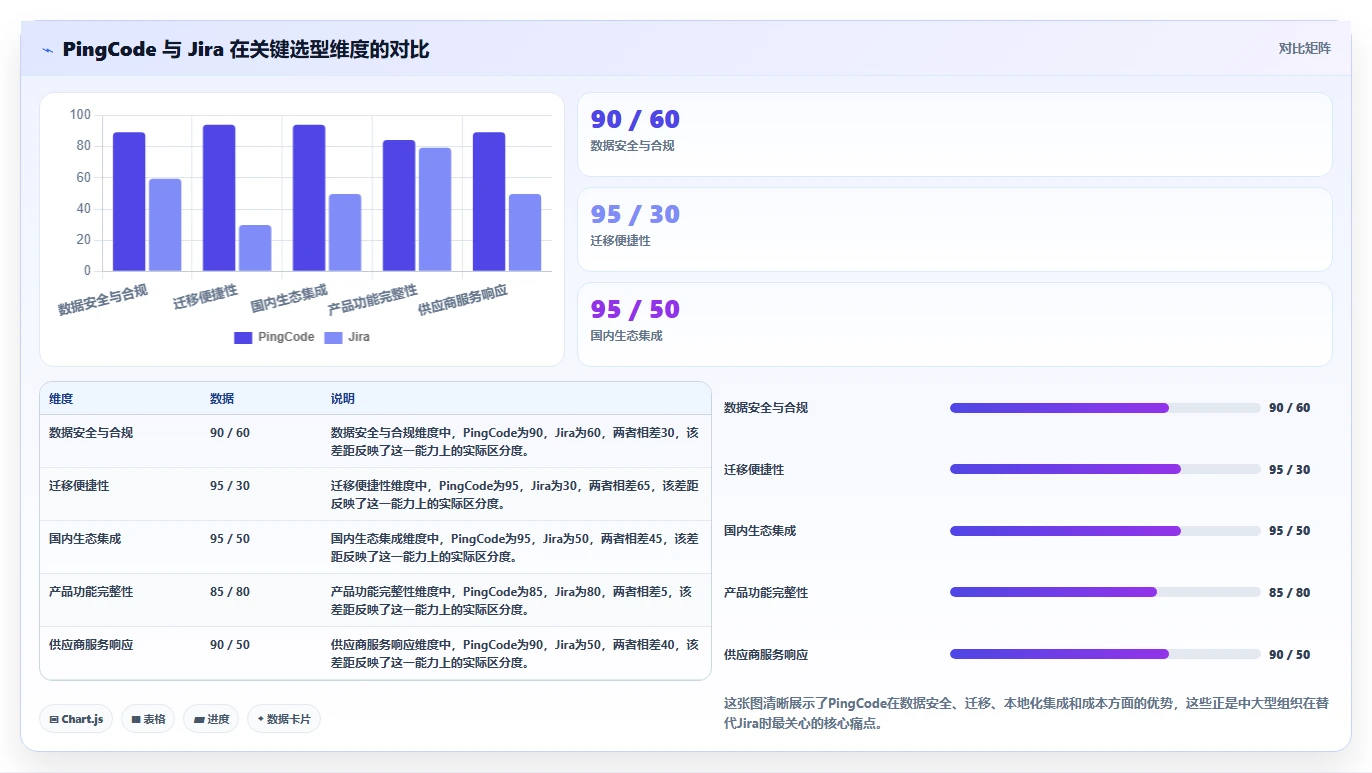Click the 产品功能完整性 label in the progress list
This screenshot has width=1372, height=773.
tap(766, 593)
